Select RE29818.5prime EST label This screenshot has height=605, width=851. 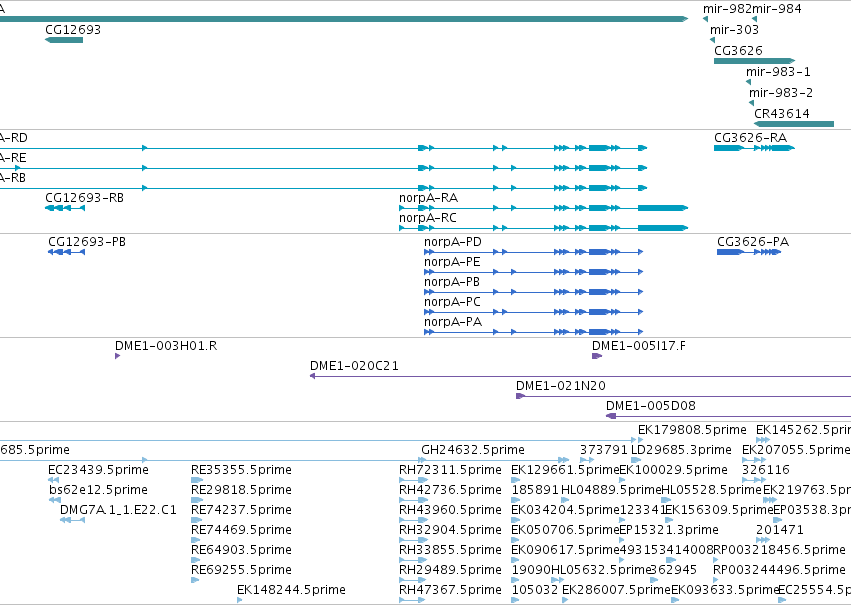pos(241,490)
